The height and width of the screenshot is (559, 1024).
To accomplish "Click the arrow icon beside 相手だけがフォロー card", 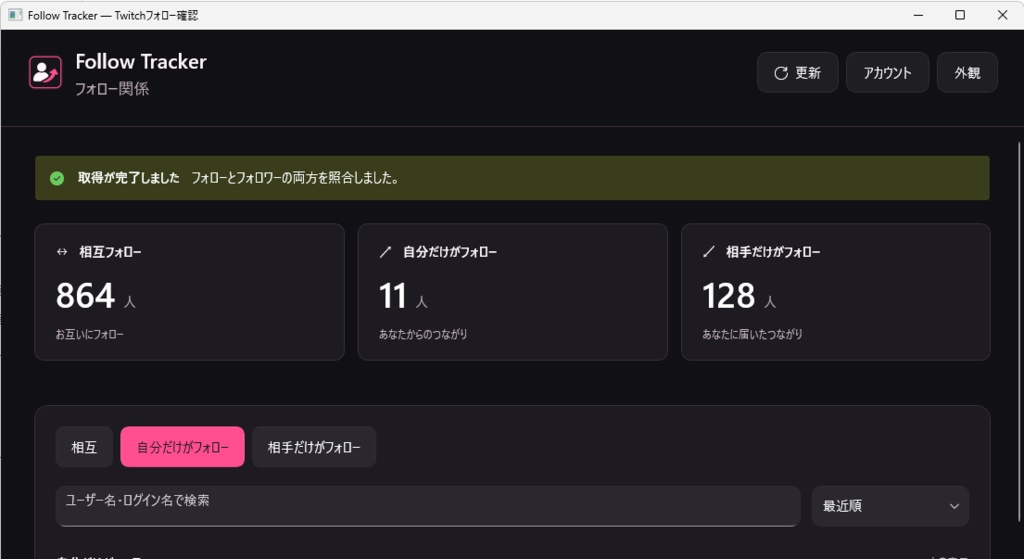I will pos(709,251).
